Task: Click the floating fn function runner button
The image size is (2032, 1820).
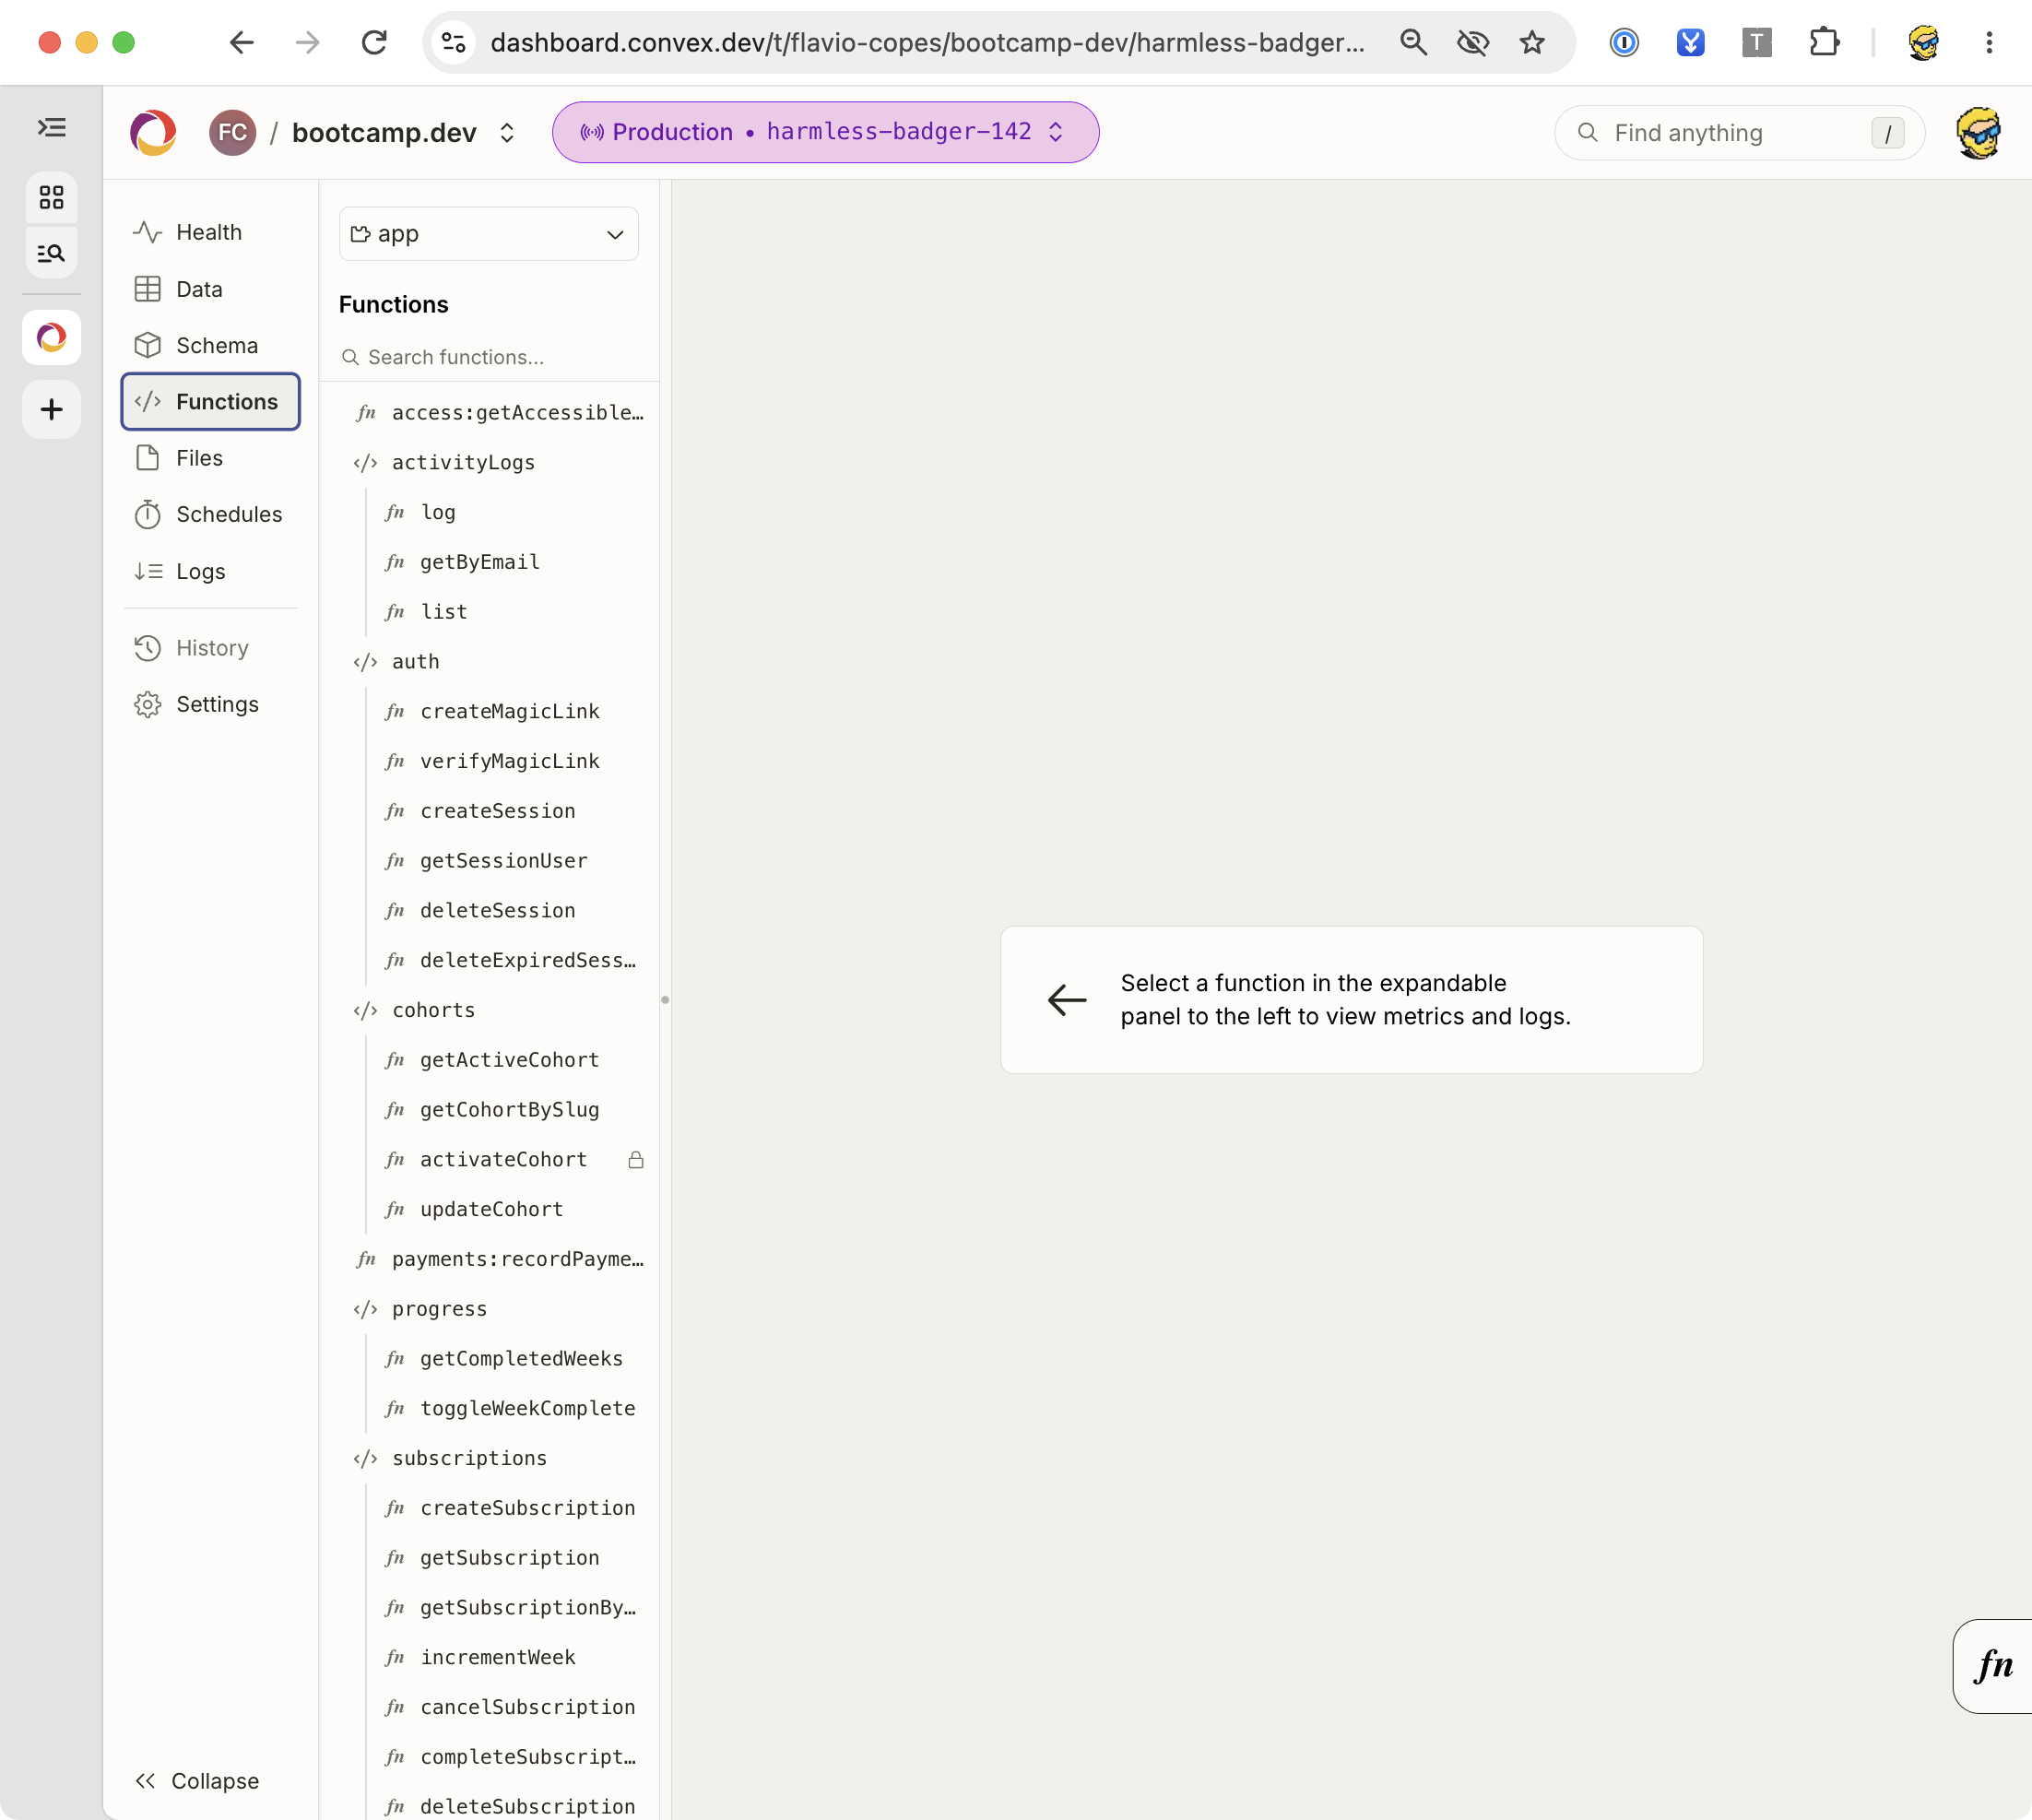Action: point(1993,1665)
